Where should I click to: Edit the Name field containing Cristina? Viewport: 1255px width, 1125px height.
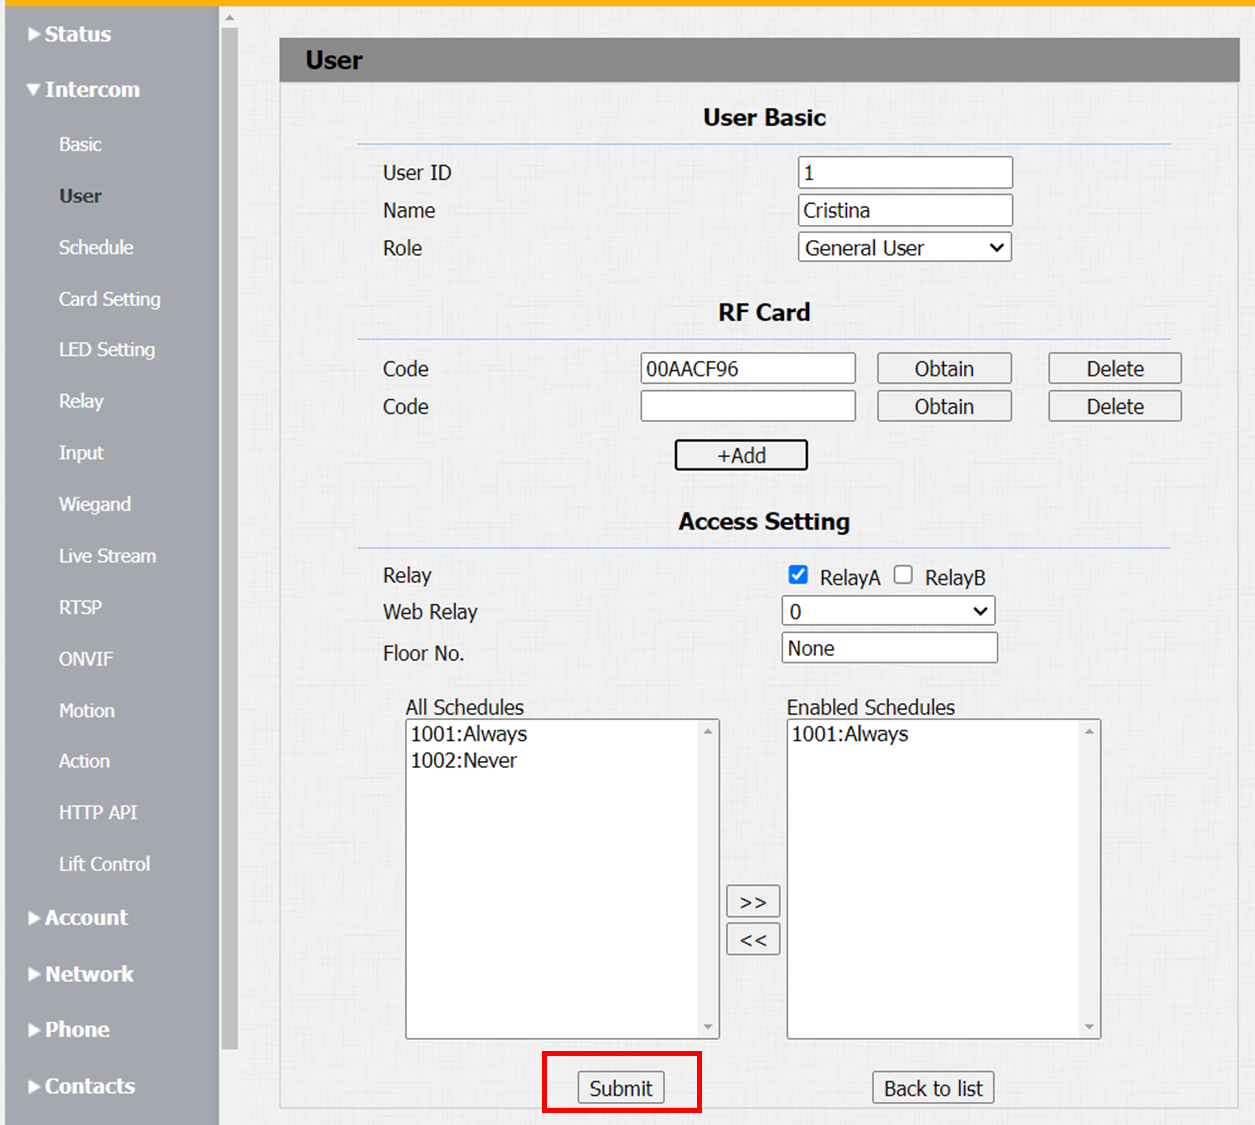pyautogui.click(x=905, y=210)
